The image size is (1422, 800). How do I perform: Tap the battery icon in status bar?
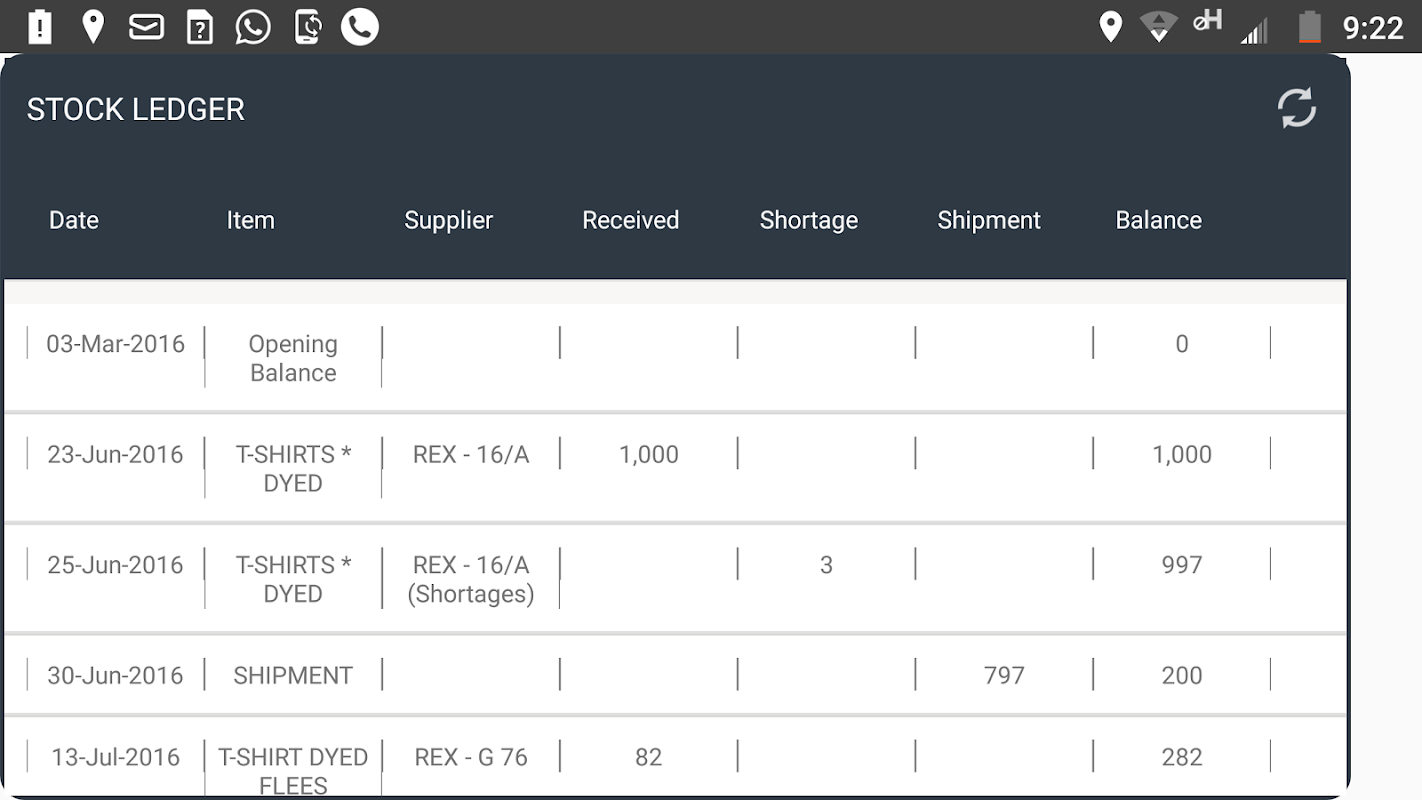[1309, 27]
